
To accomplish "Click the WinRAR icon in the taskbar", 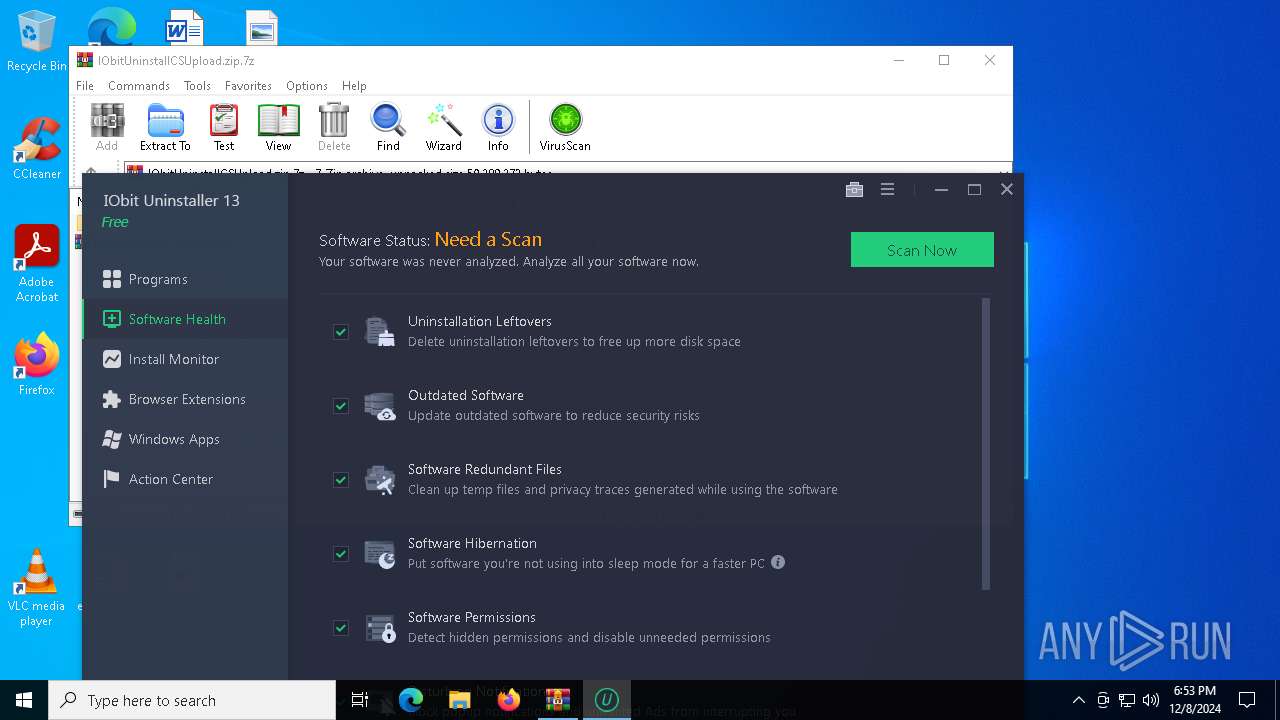I will [557, 700].
